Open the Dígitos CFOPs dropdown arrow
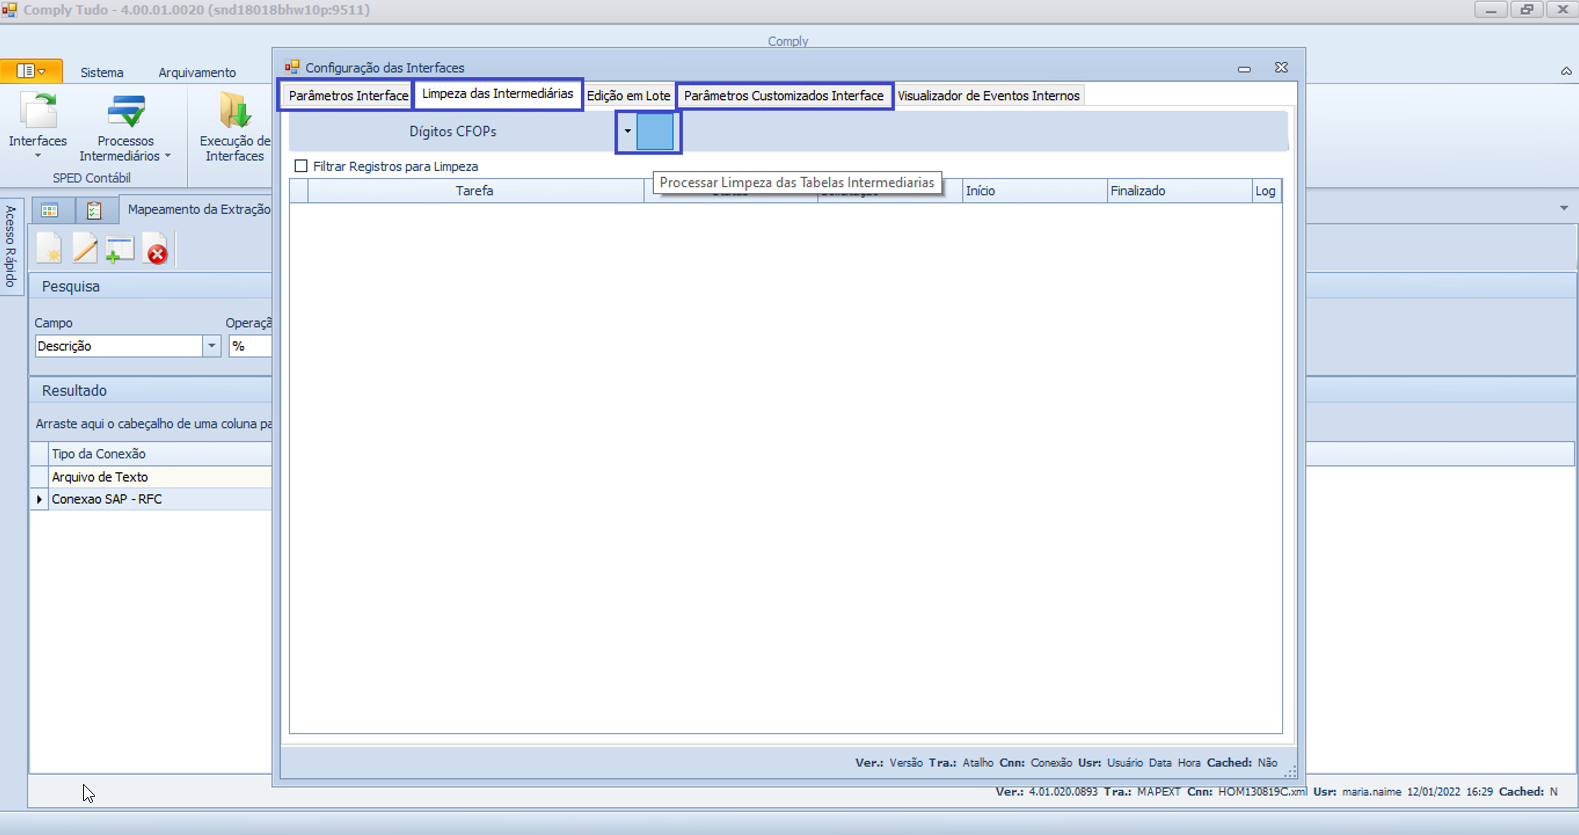Viewport: 1579px width, 835px height. click(x=627, y=131)
